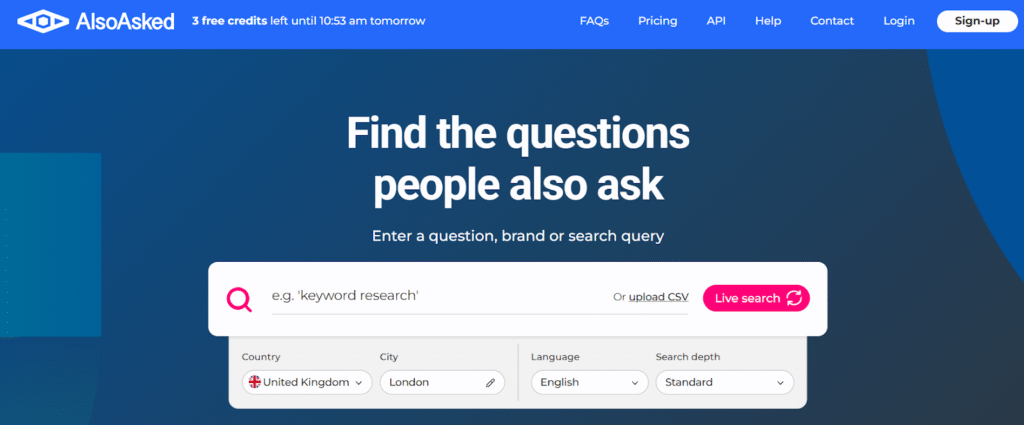The height and width of the screenshot is (425, 1024).
Task: Select API in the navigation bar
Action: (x=716, y=21)
